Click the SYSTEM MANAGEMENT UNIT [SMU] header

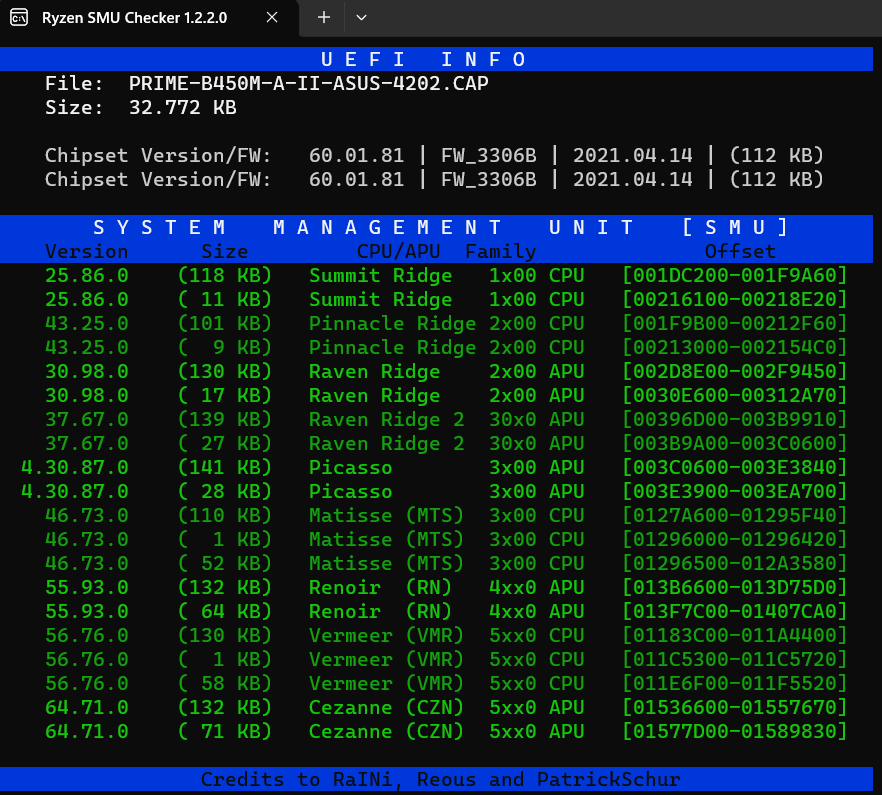442,227
